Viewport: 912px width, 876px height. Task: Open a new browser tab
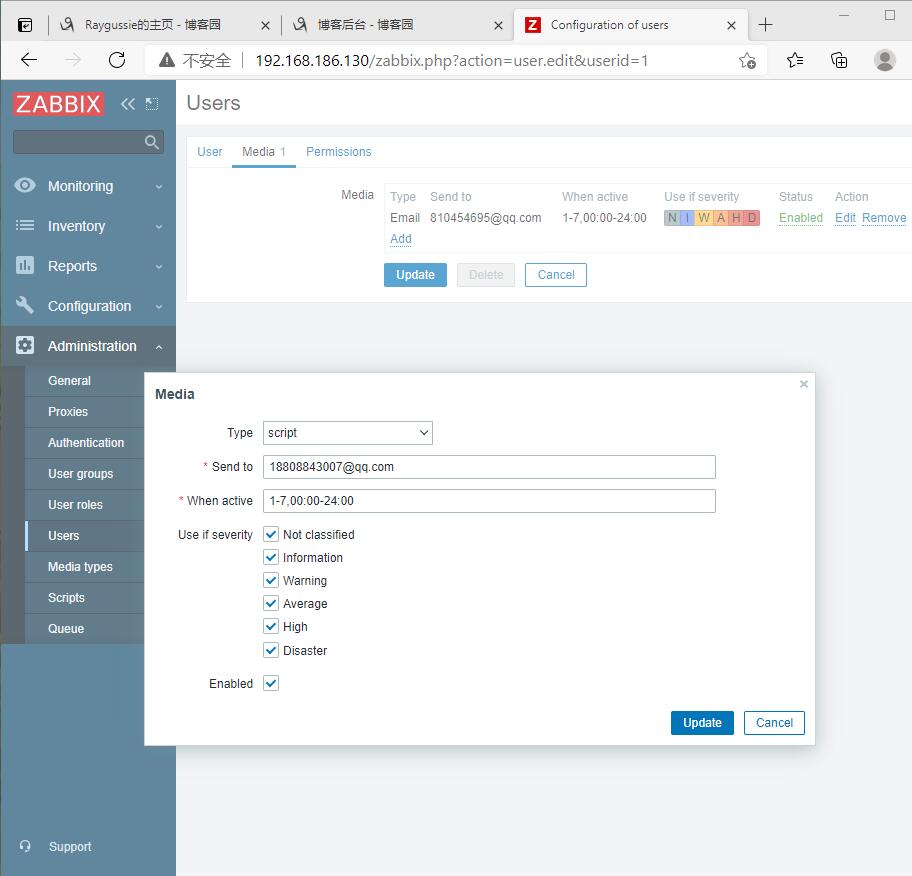click(x=765, y=25)
